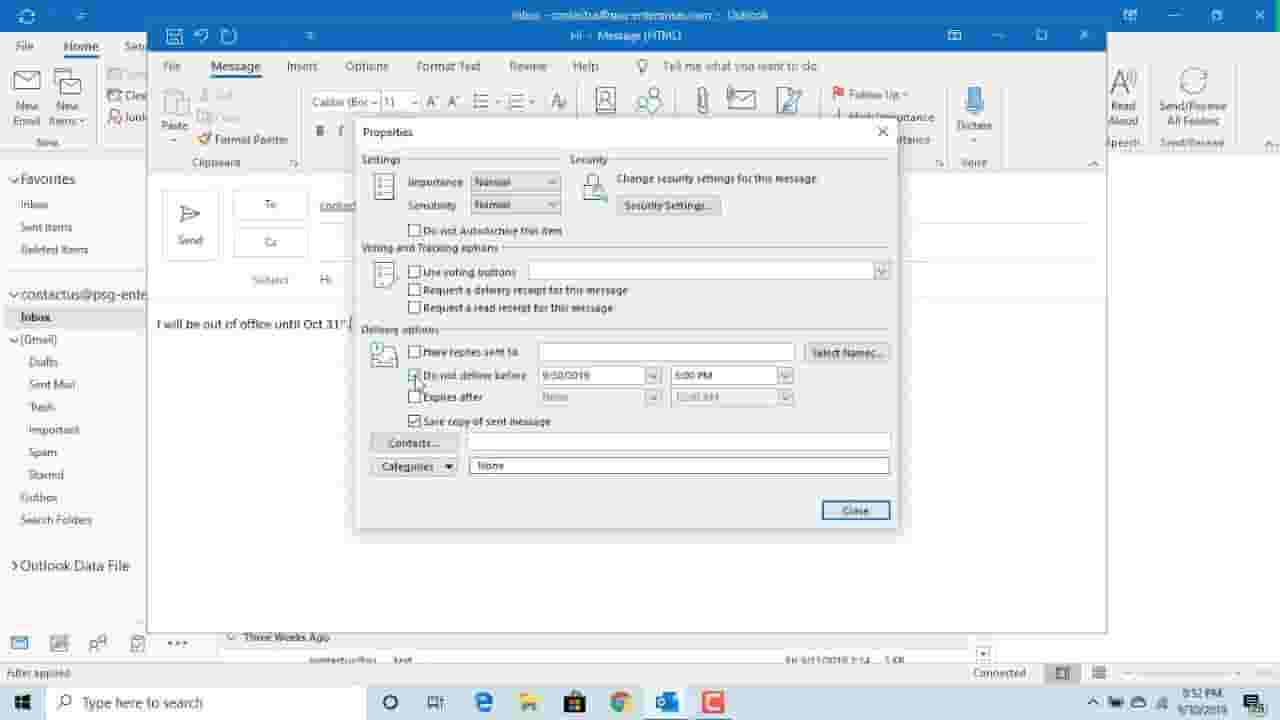Viewport: 1280px width, 720px height.
Task: Click the Redo icon in message title bar
Action: click(x=228, y=35)
